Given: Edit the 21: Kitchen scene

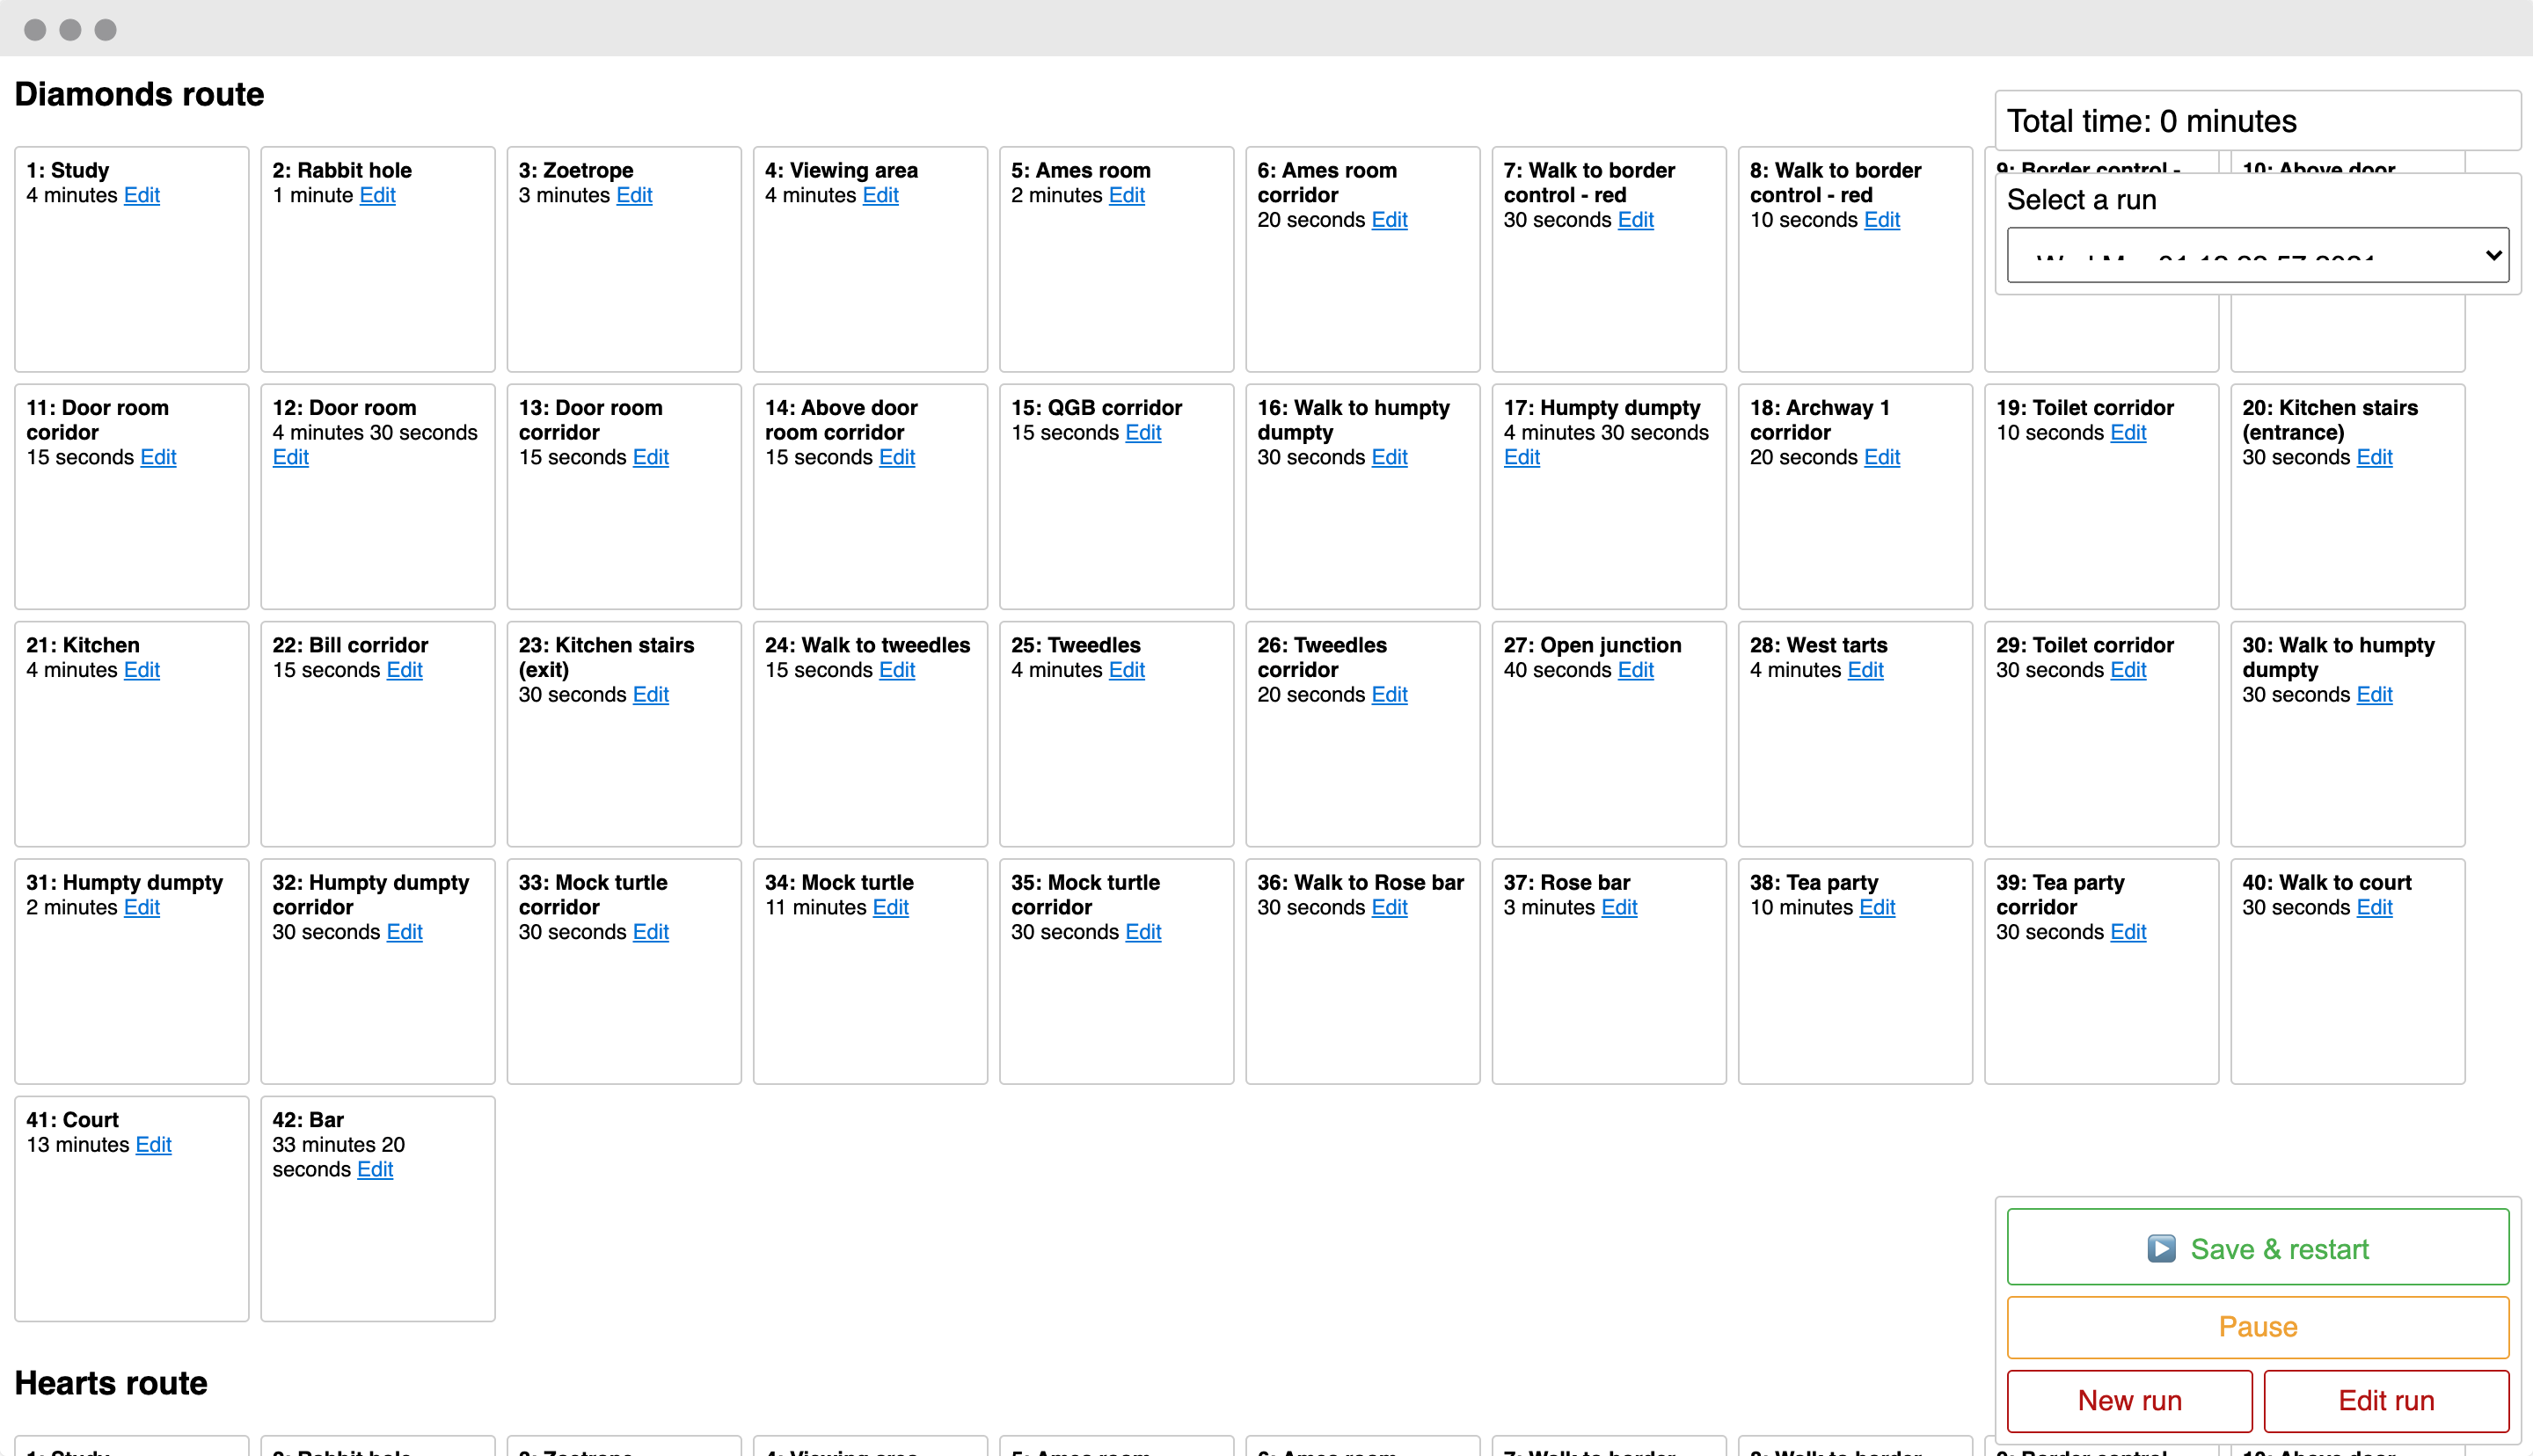Looking at the screenshot, I should click(x=142, y=670).
